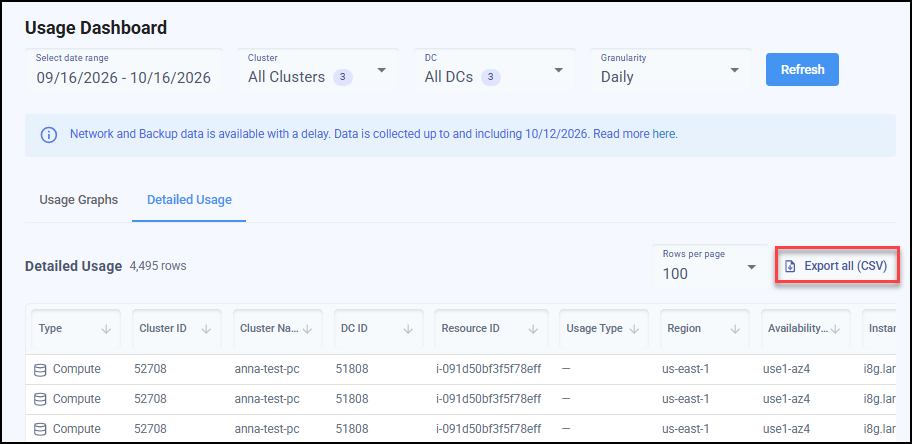Click the 4,495 rows count text

[x=158, y=267]
